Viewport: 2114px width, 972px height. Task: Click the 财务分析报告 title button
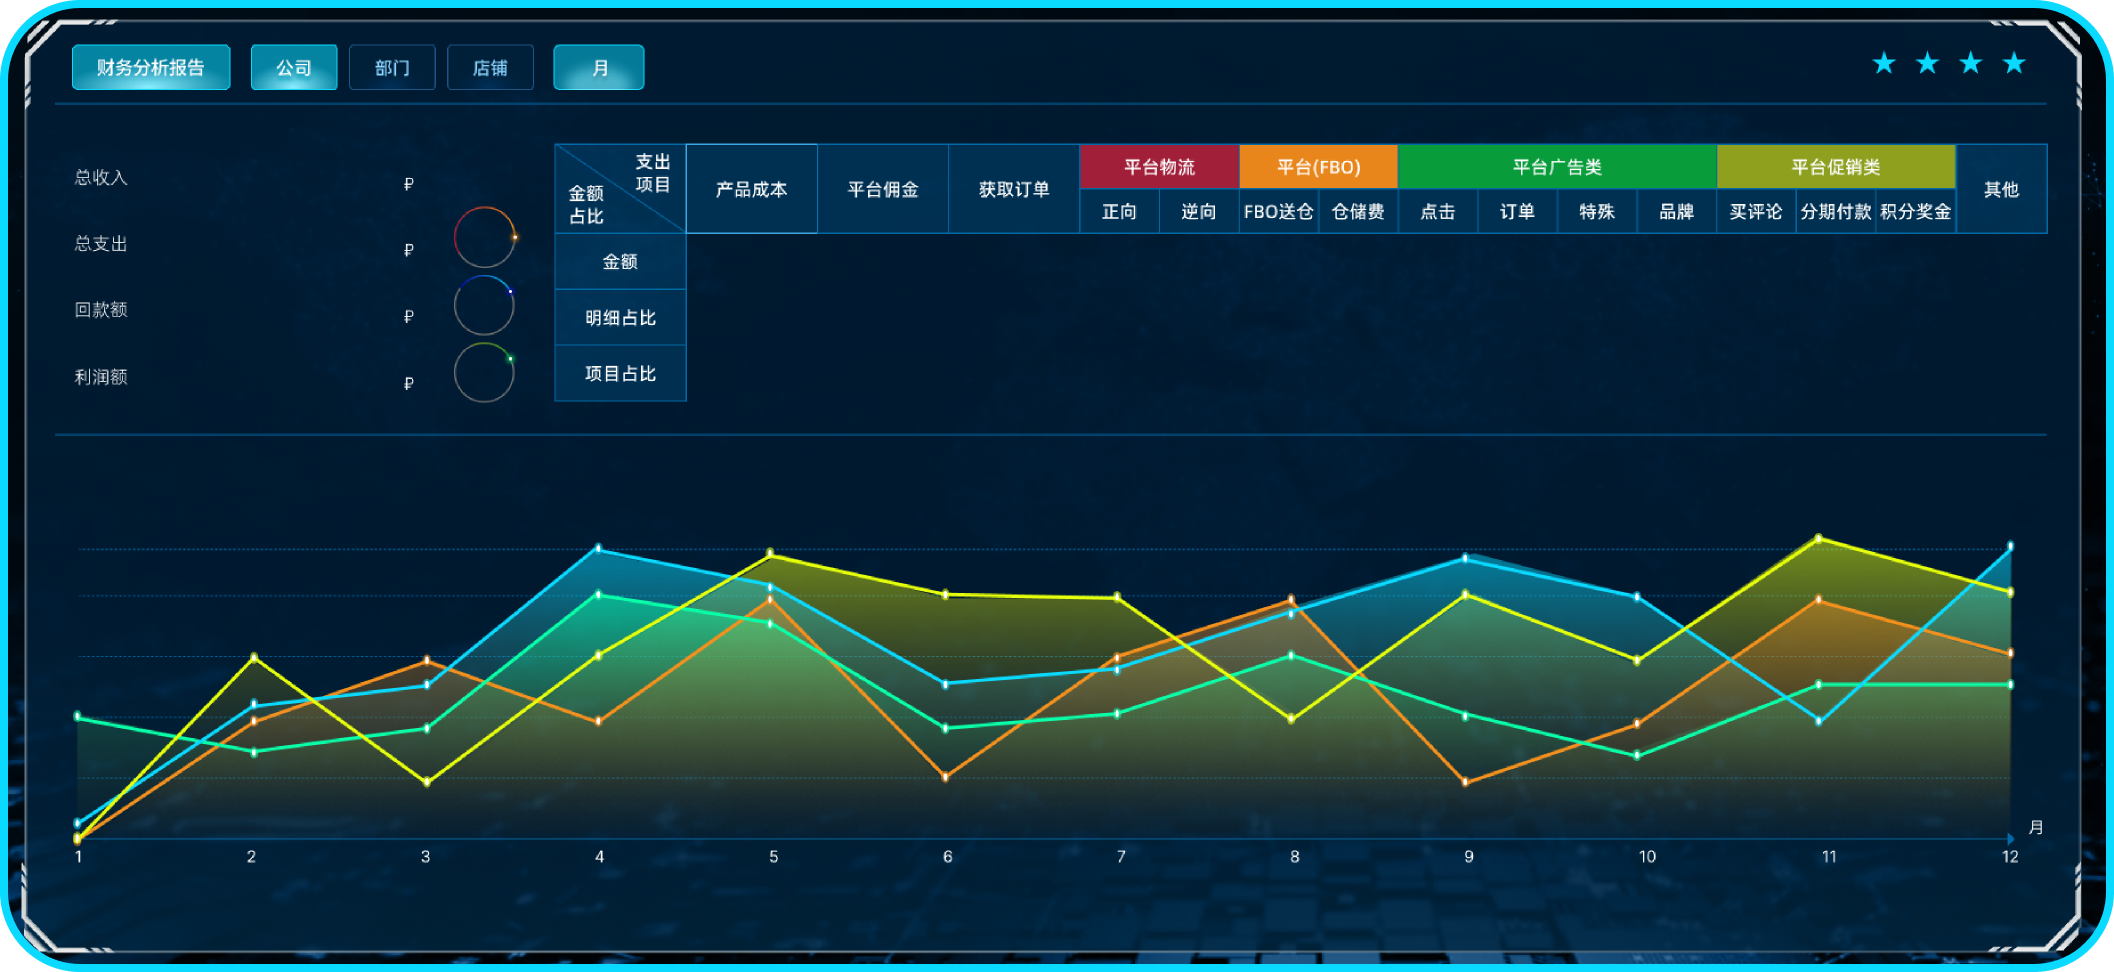[x=151, y=68]
